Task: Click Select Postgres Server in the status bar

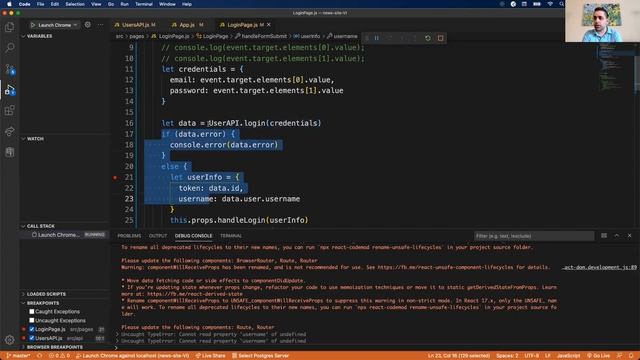Action: coord(260,356)
